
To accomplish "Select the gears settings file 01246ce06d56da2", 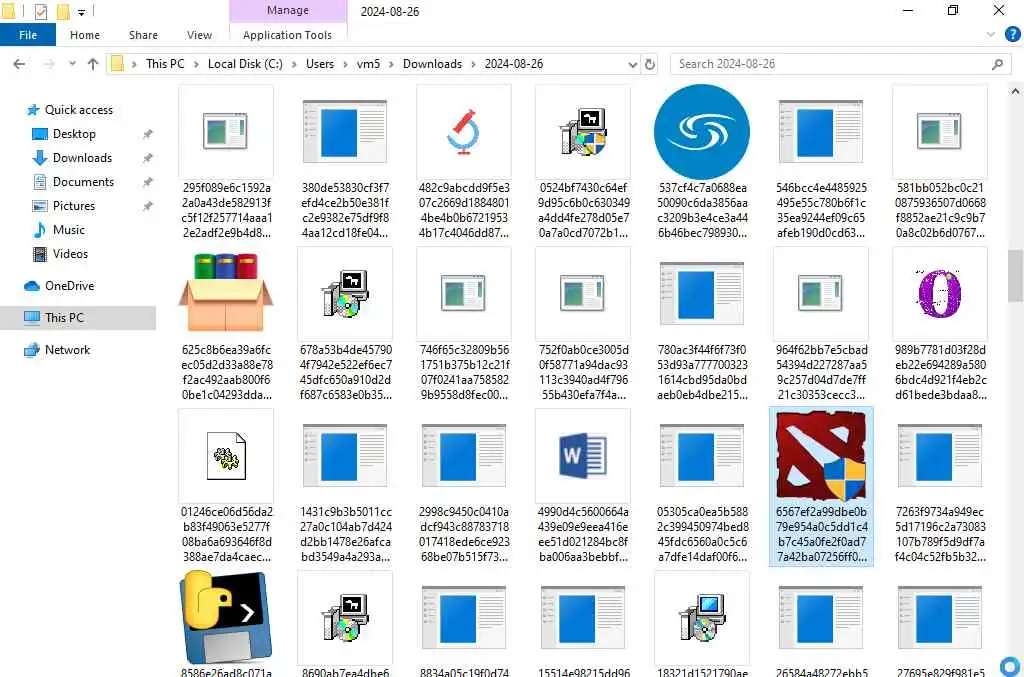I will tap(226, 487).
